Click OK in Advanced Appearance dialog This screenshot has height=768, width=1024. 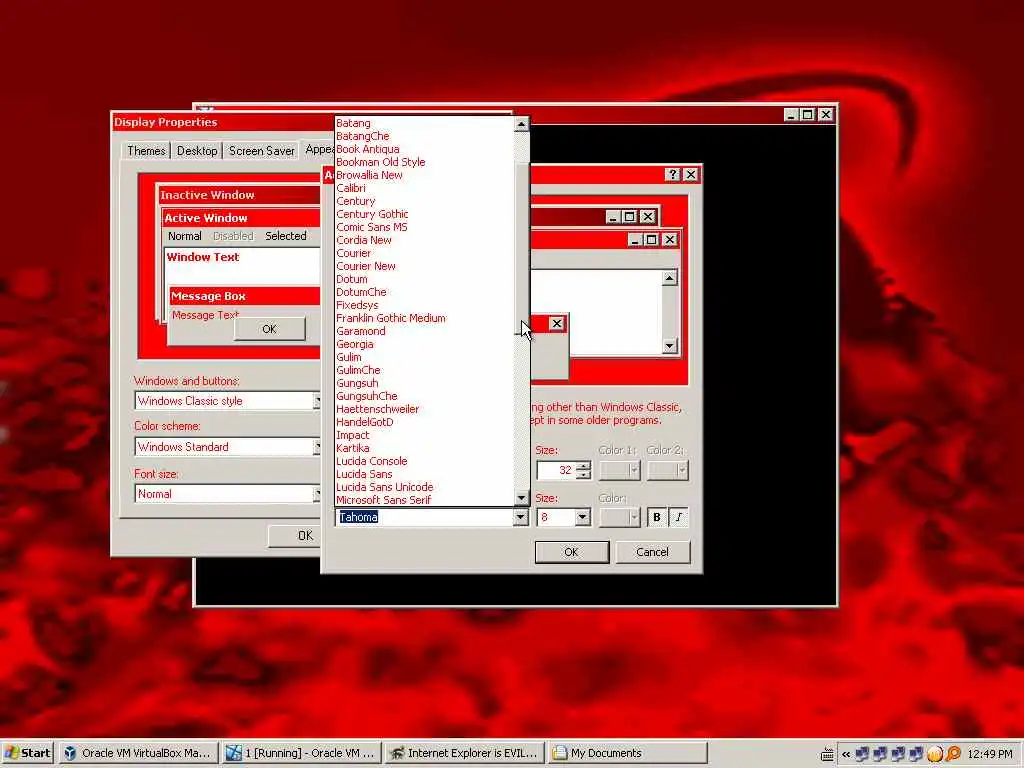point(571,552)
